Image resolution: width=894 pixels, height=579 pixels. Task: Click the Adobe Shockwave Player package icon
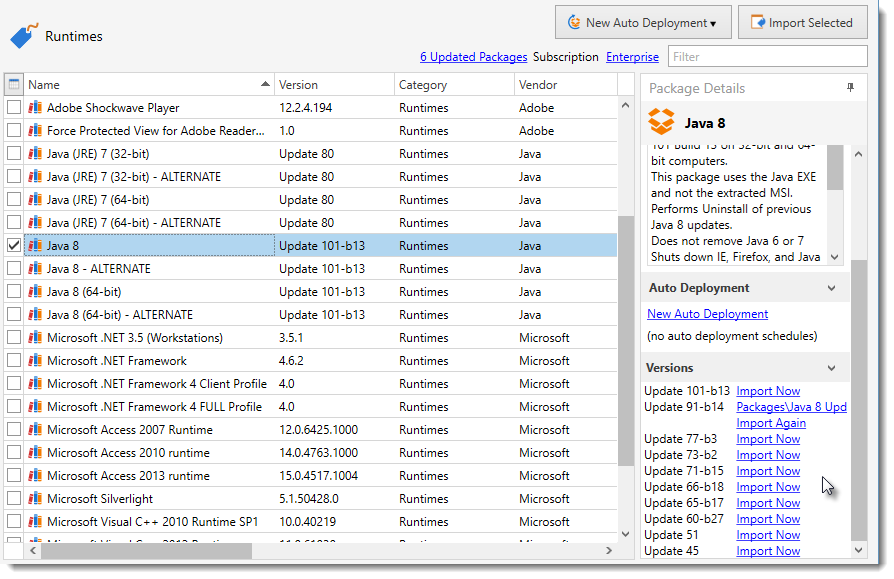(x=36, y=107)
